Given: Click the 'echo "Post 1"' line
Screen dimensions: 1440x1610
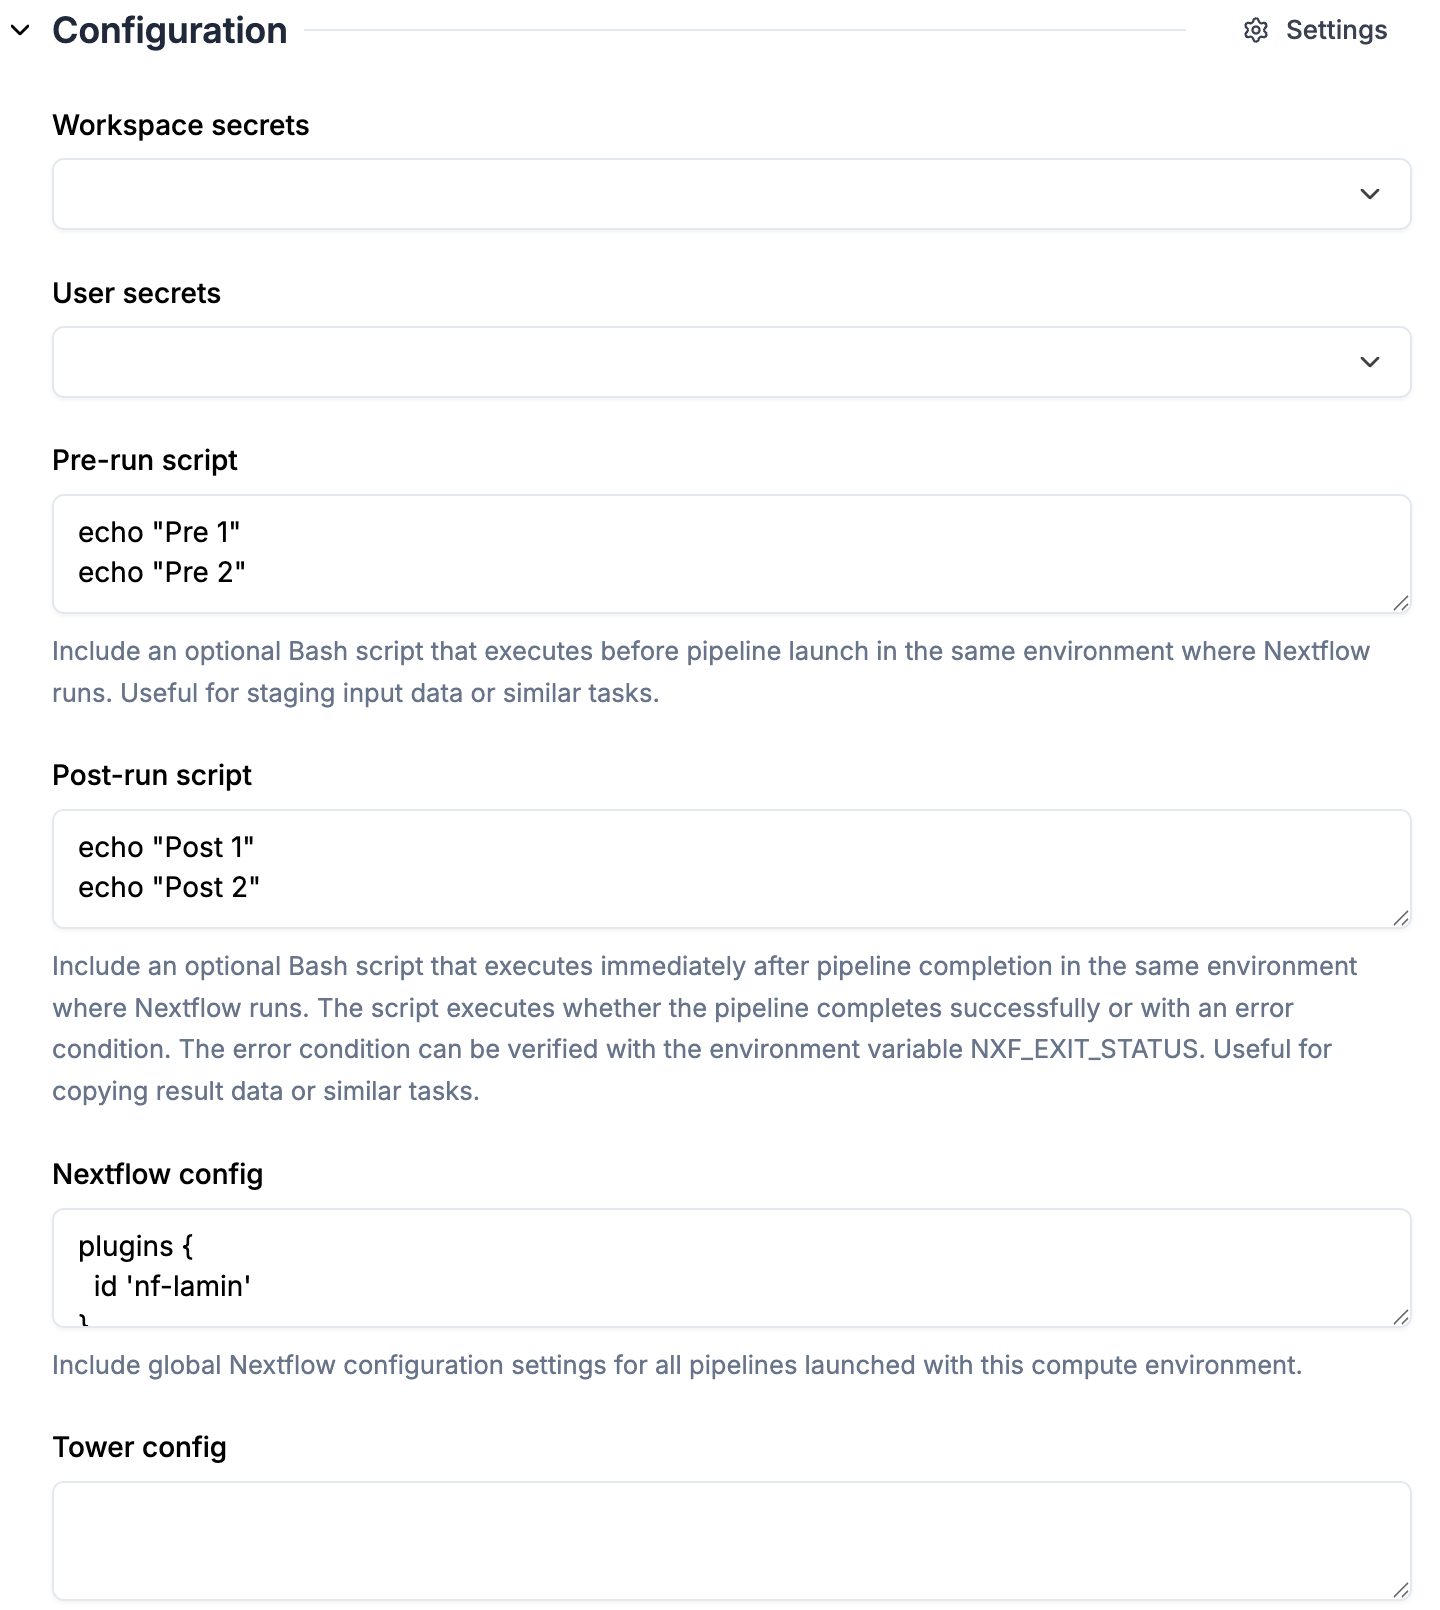Looking at the screenshot, I should (166, 848).
